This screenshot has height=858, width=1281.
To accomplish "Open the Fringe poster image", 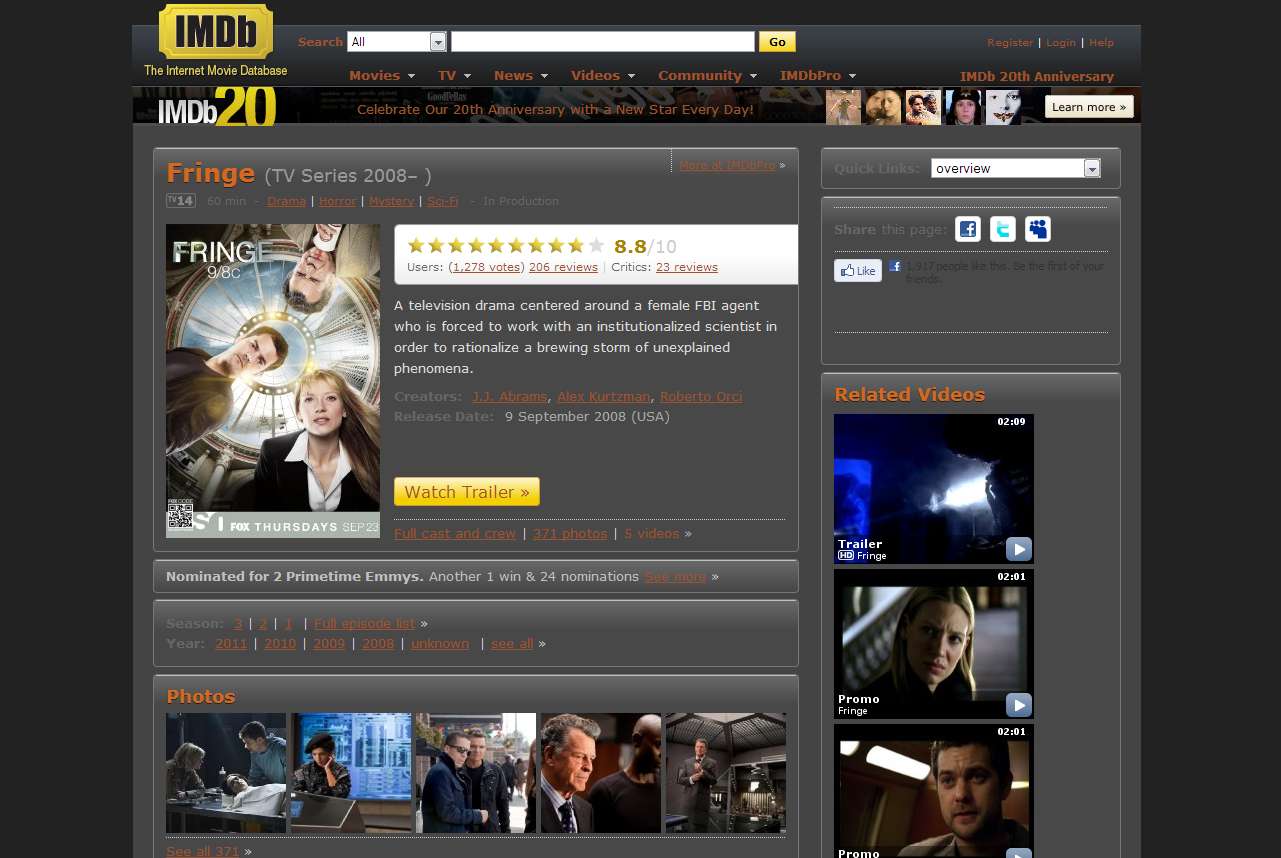I will 273,381.
